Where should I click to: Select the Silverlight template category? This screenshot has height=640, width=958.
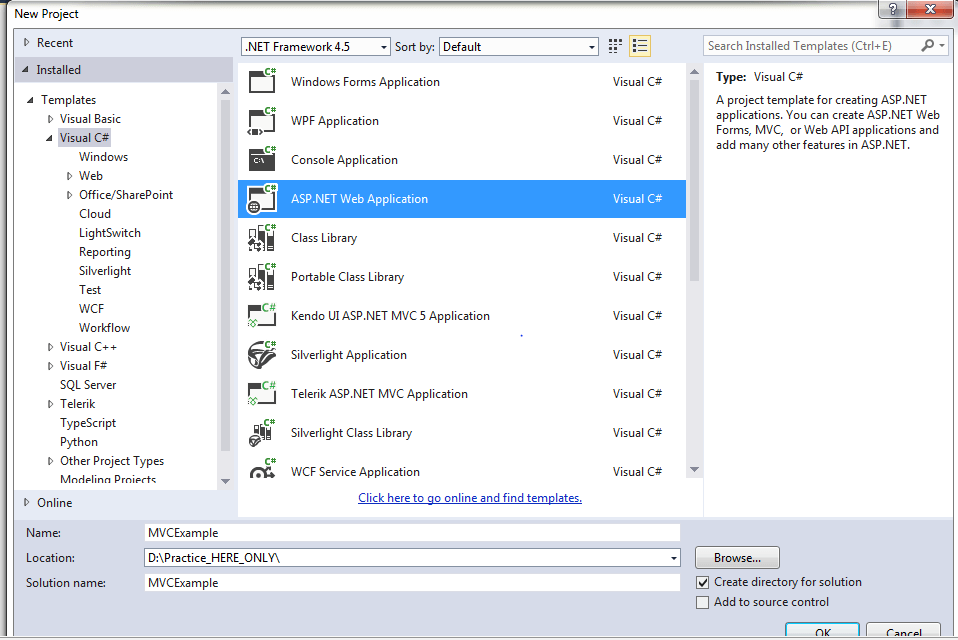pyautogui.click(x=104, y=271)
